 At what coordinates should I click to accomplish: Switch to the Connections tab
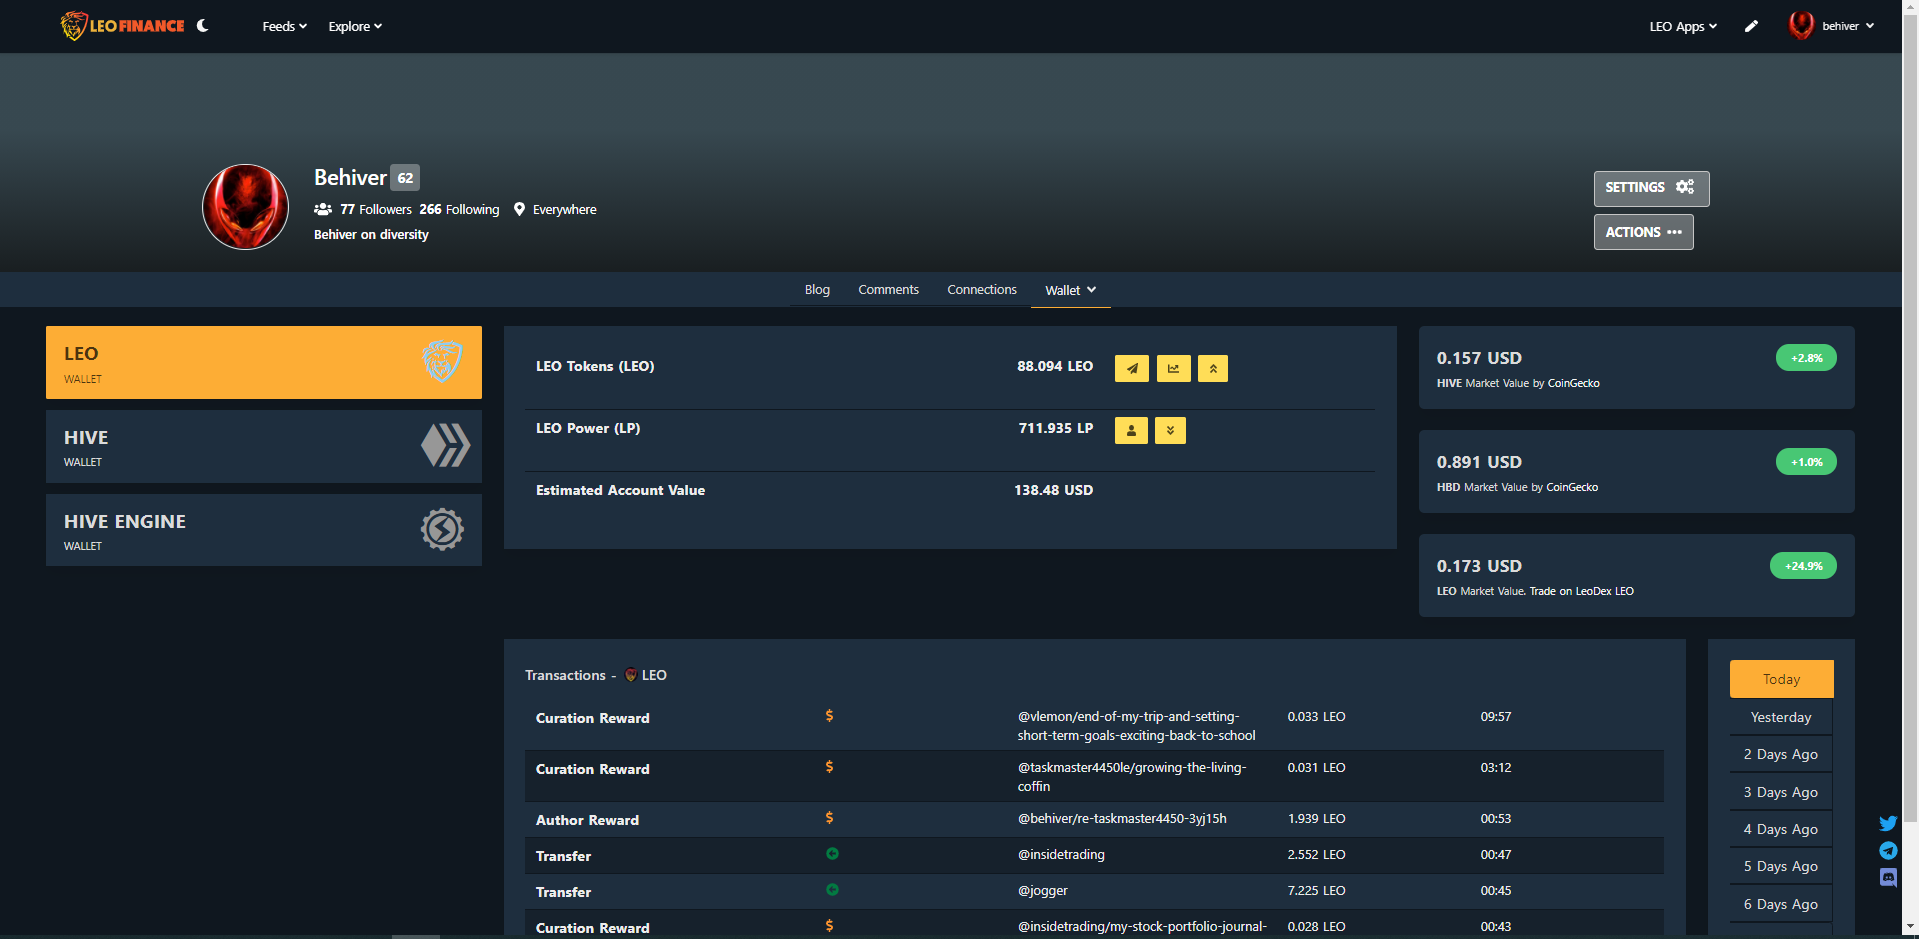click(982, 290)
